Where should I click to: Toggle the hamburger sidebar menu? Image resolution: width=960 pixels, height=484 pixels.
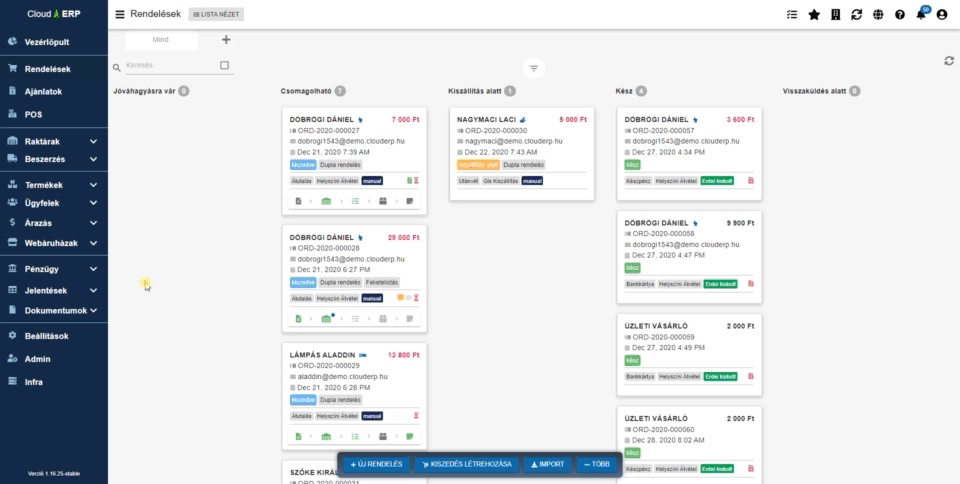120,15
